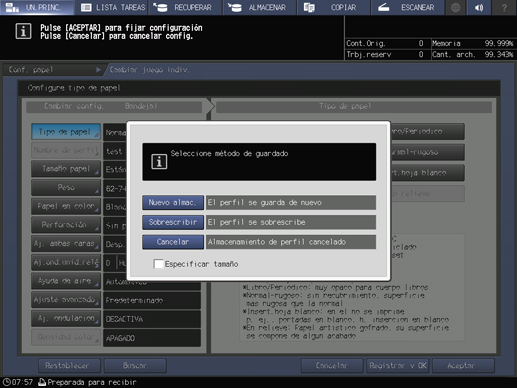Switch to LISTA TAREAS tab
Screen dimensions: 517x388
click(x=113, y=7)
